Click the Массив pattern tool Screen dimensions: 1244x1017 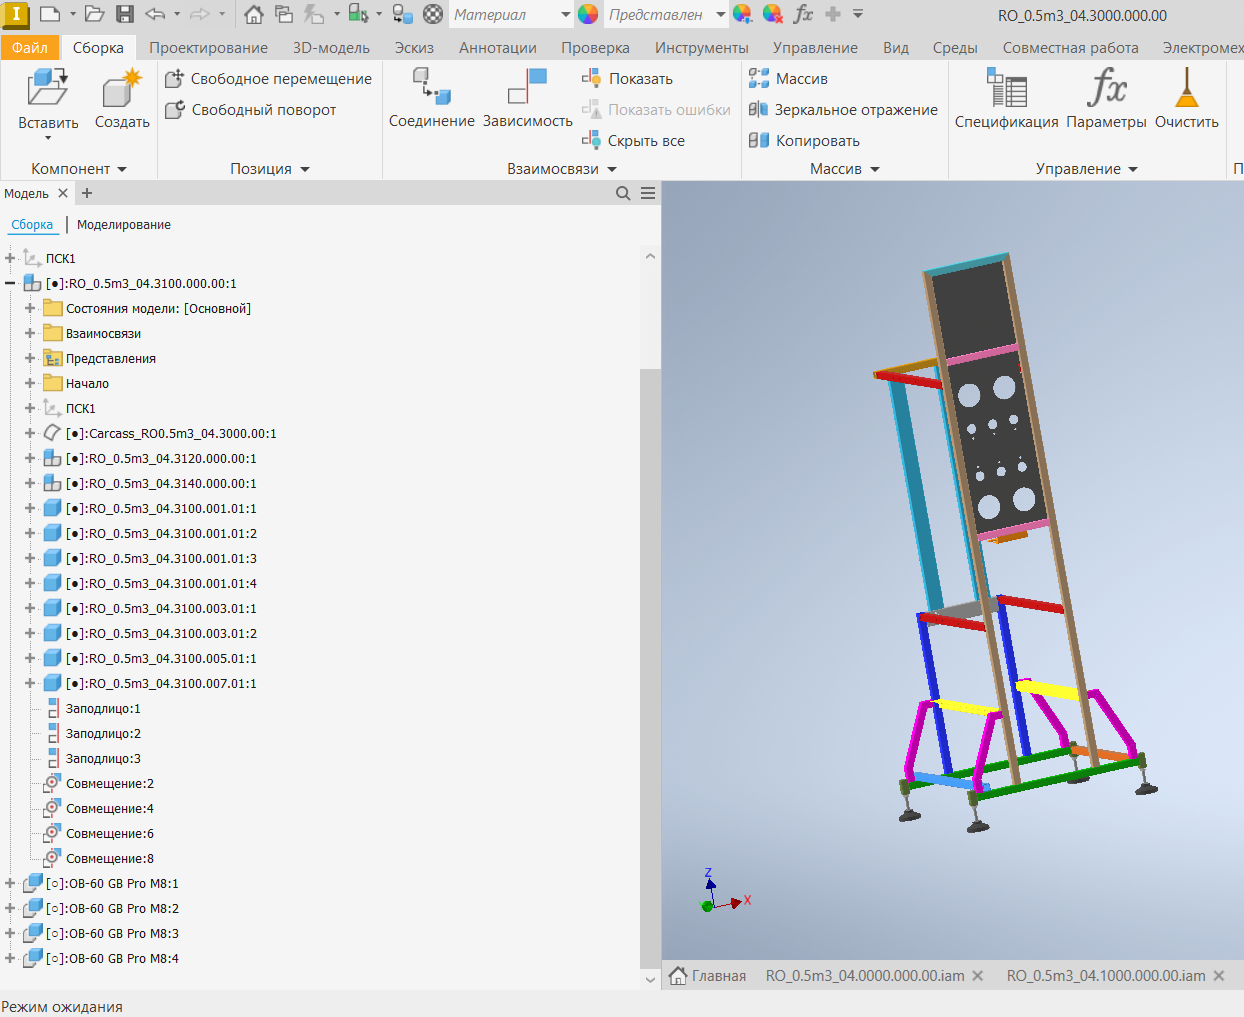[788, 79]
